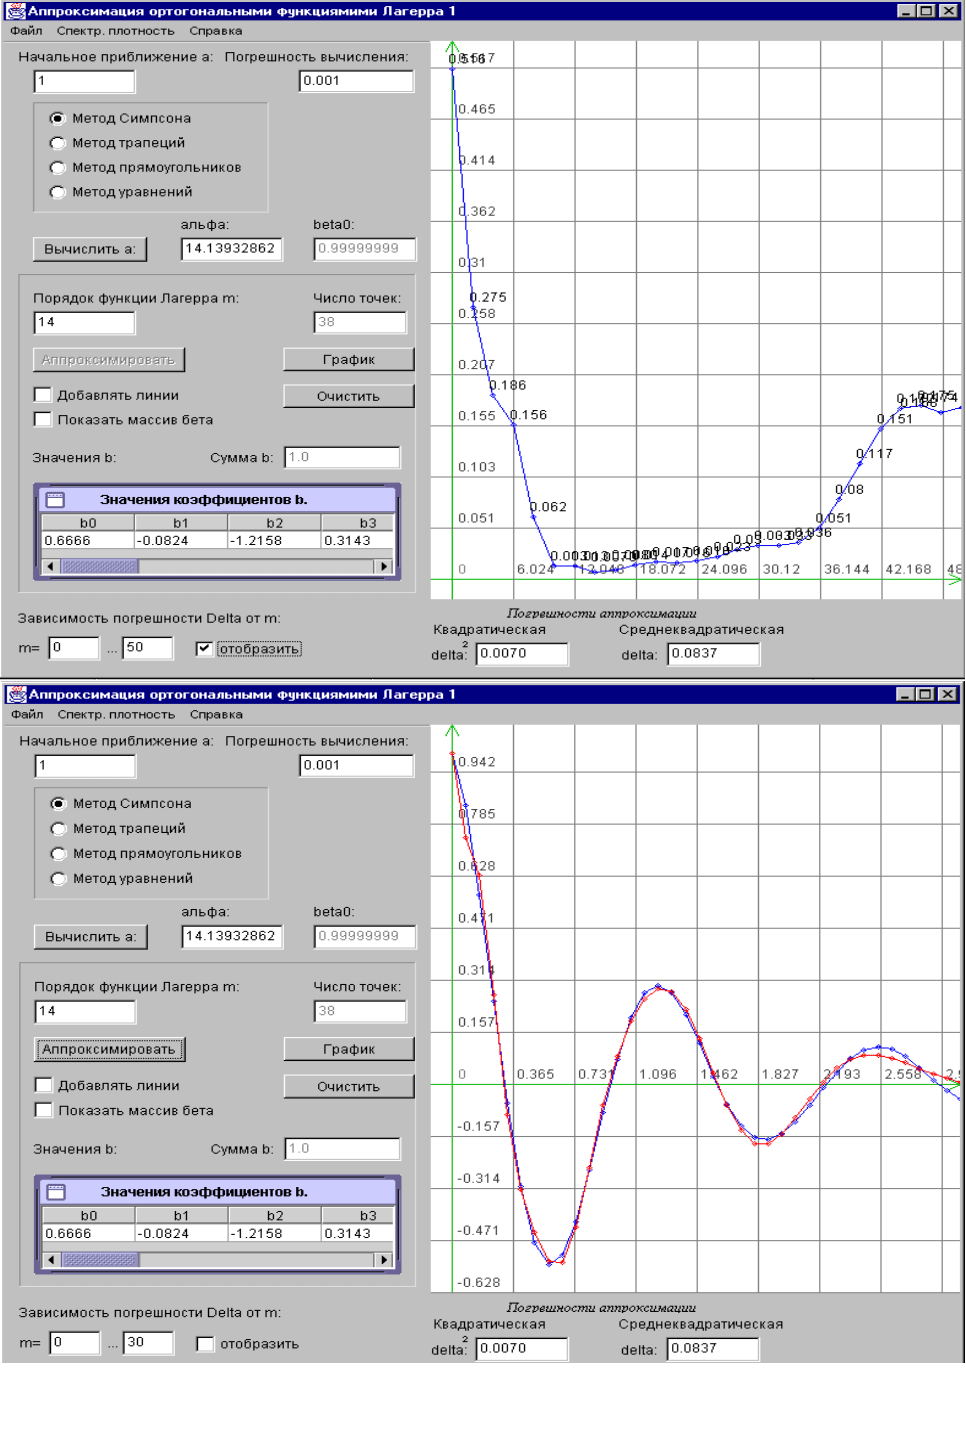Open the 'Справка' menu in the upper window
The width and height of the screenshot is (966, 1437).
216,31
